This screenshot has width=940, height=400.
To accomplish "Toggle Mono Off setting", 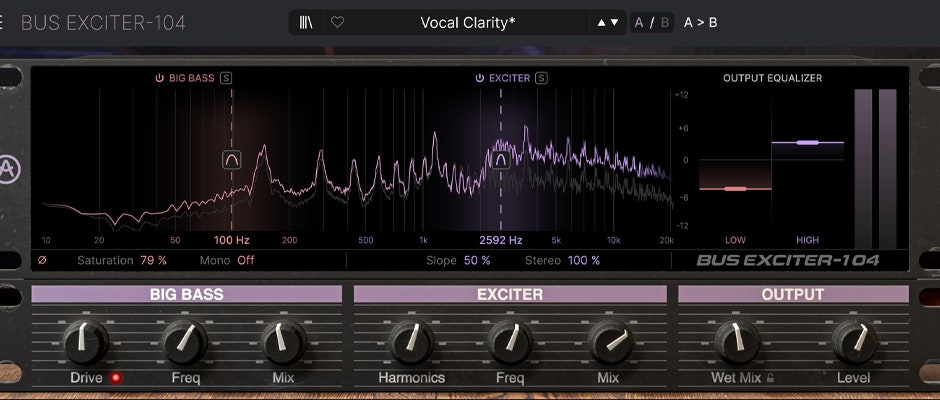I will pos(245,260).
